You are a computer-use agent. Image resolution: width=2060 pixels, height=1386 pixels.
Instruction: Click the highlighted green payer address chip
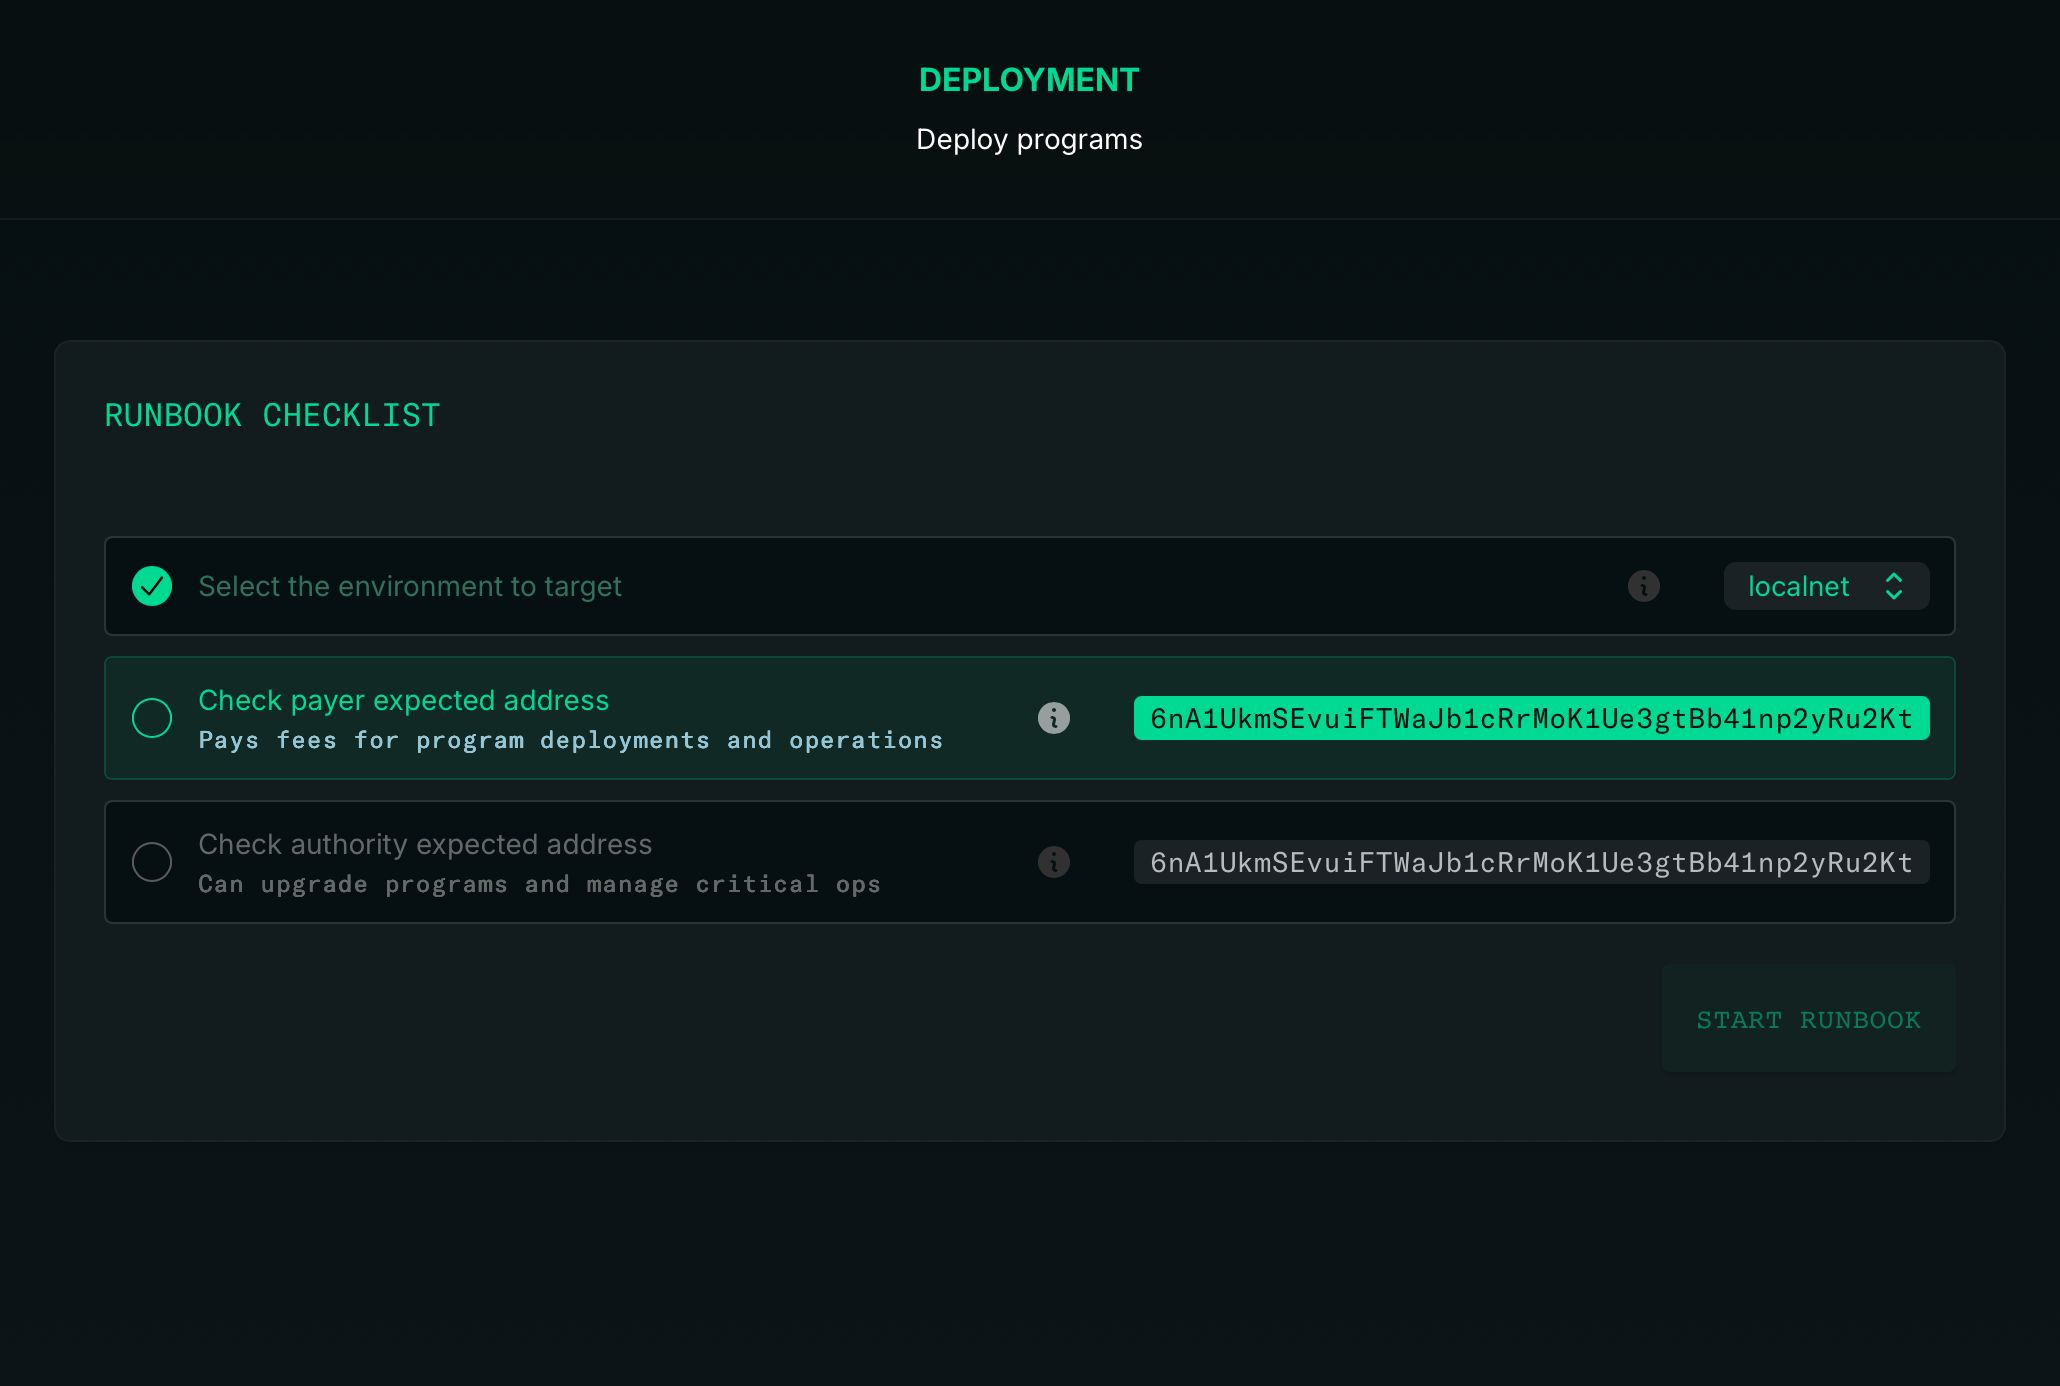(x=1531, y=718)
